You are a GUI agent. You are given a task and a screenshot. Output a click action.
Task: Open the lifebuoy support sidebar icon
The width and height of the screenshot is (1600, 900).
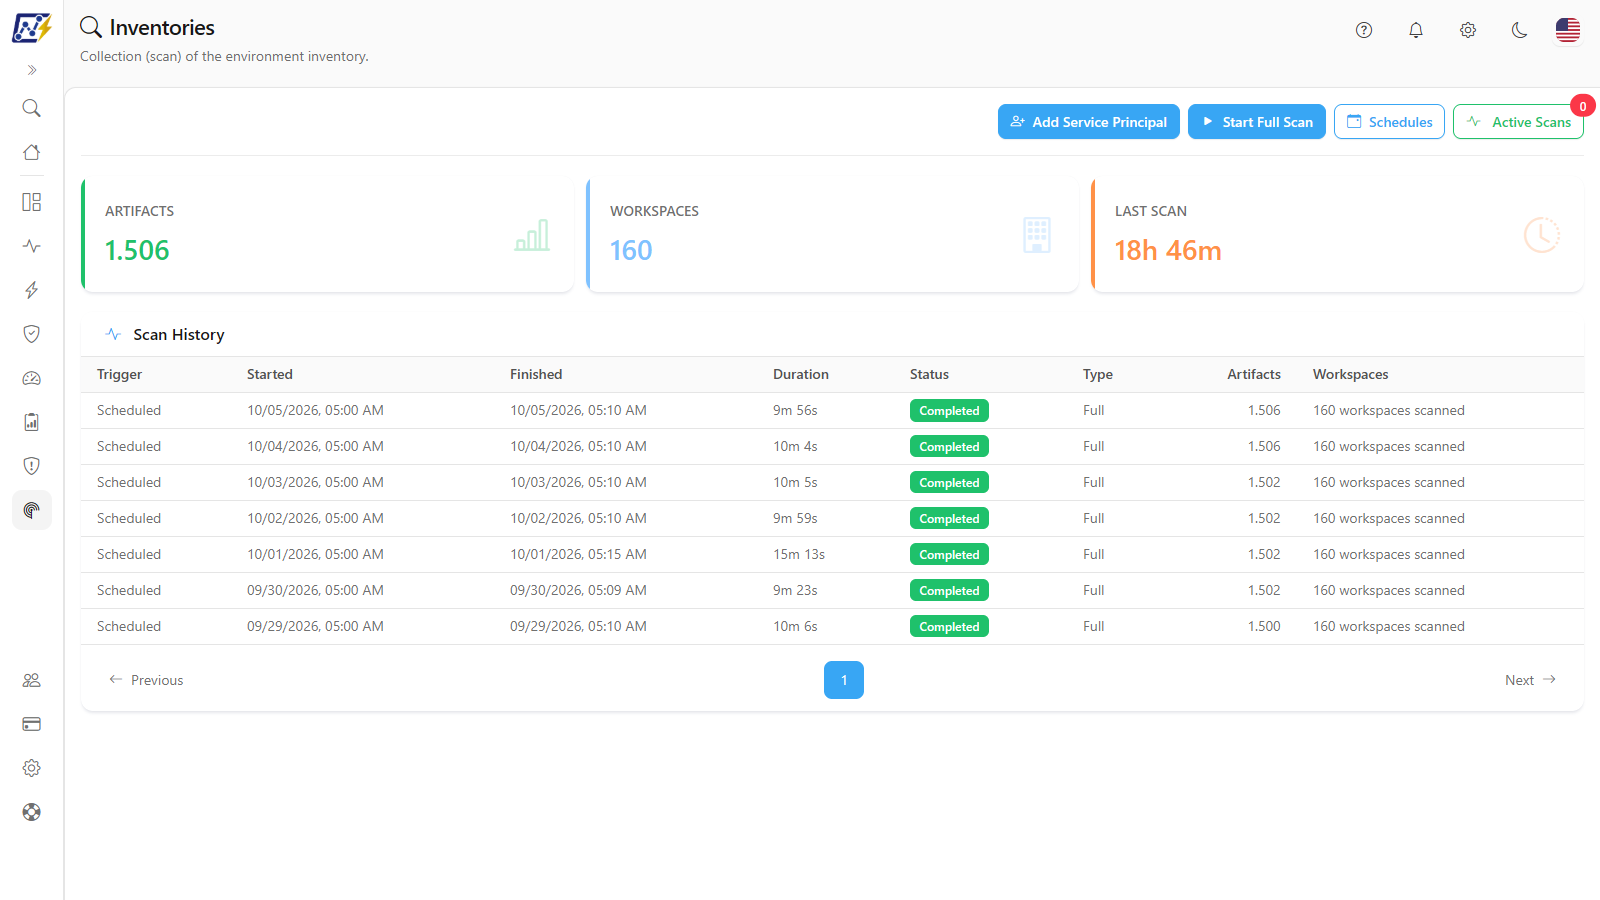[x=32, y=812]
